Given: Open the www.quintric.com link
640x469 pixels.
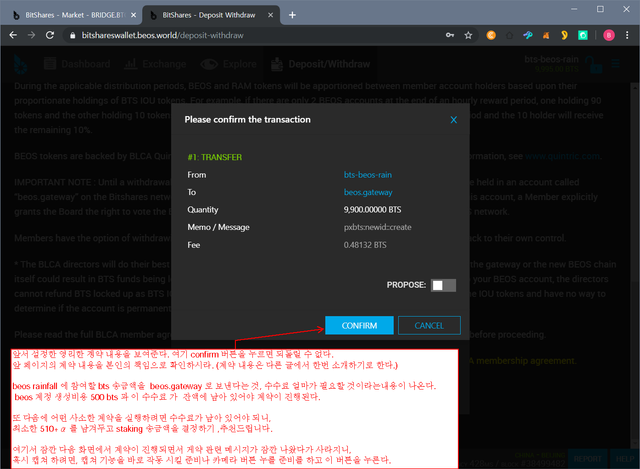Looking at the screenshot, I should tap(562, 156).
